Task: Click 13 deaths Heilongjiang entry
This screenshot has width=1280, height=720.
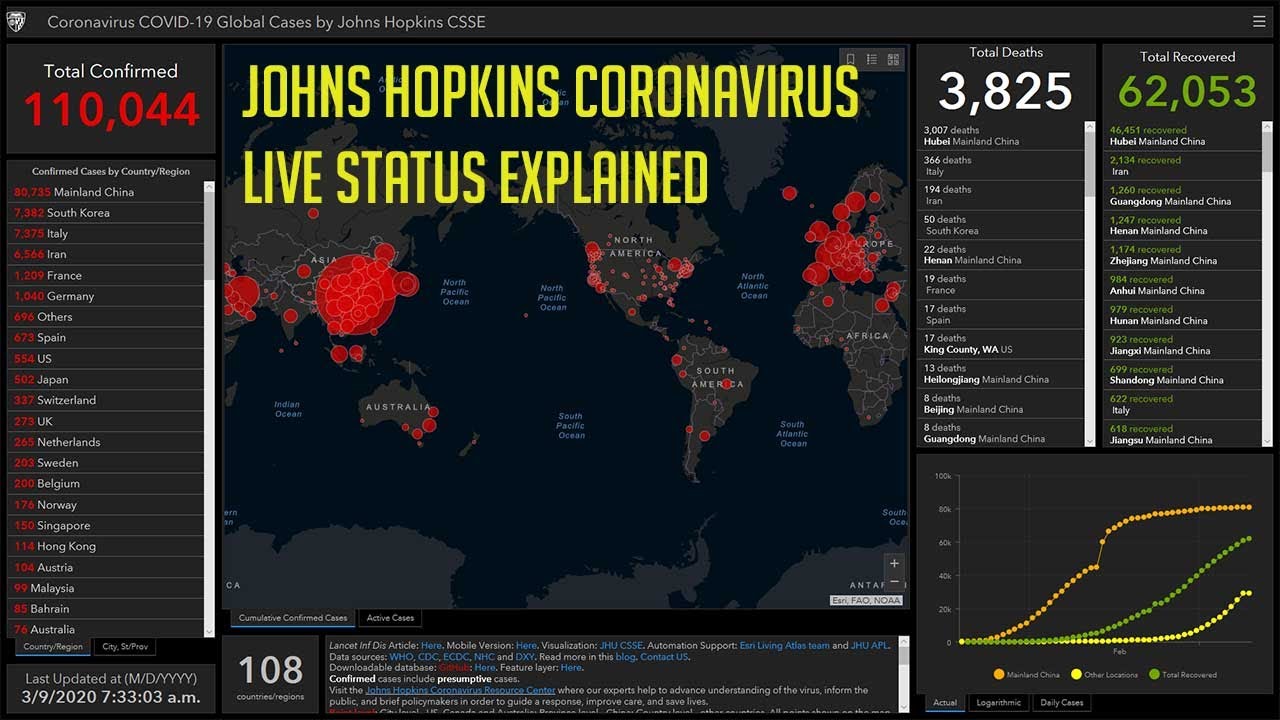Action: (x=1001, y=374)
